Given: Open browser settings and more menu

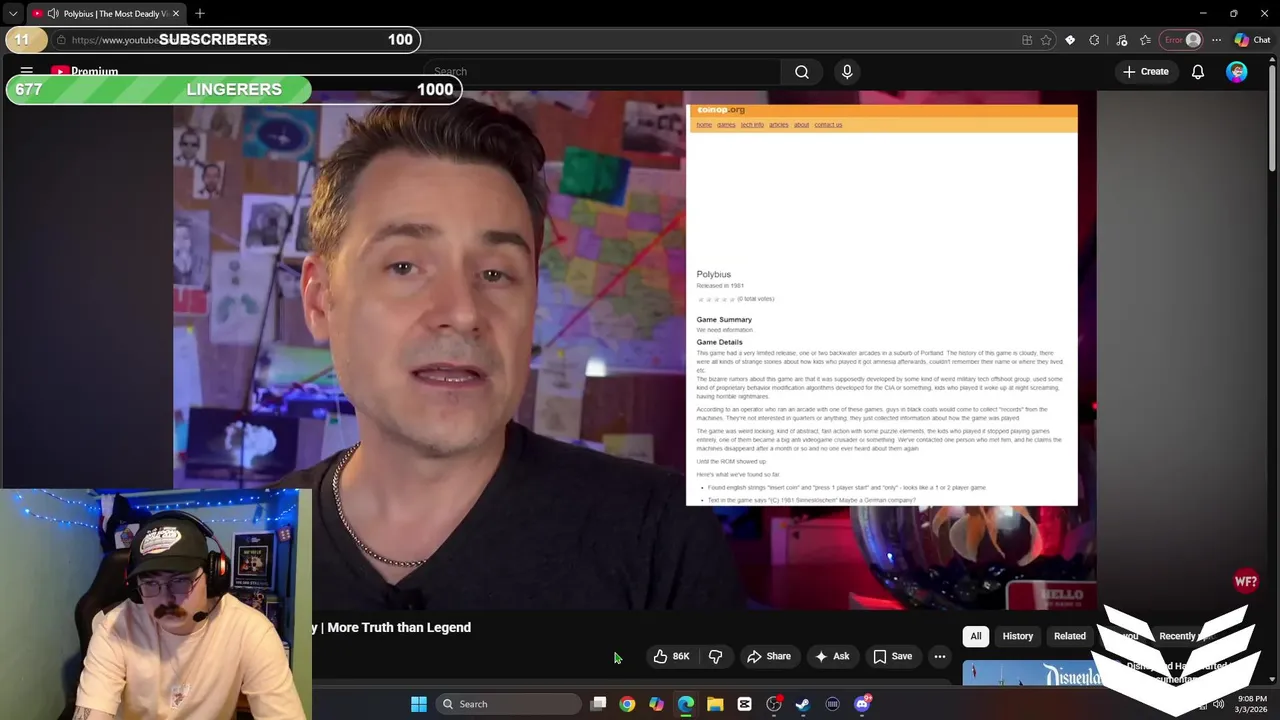Looking at the screenshot, I should (x=1216, y=40).
